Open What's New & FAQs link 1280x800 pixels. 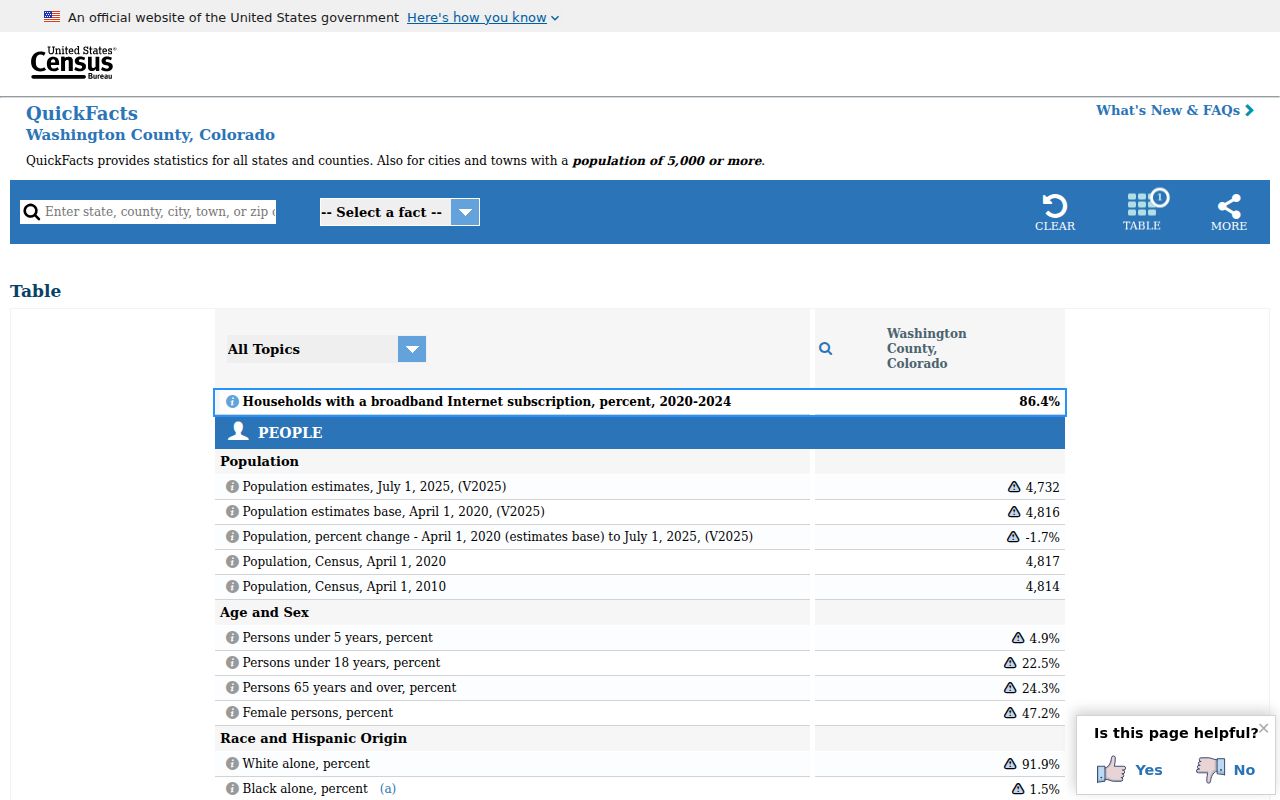click(1175, 110)
